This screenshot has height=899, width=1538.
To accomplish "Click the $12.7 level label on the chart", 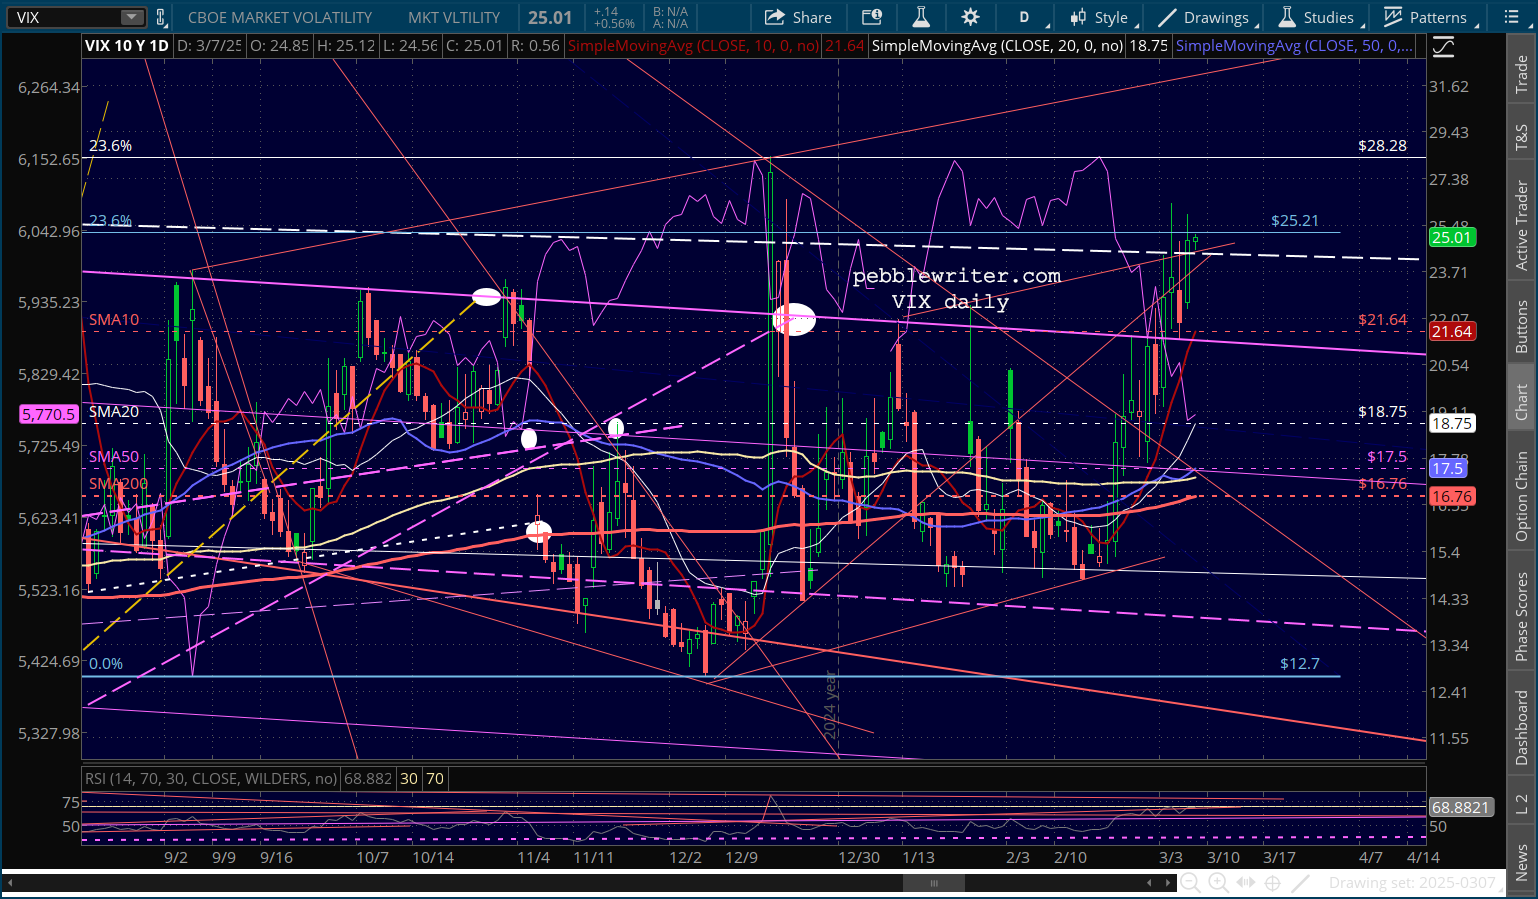I will [x=1300, y=664].
